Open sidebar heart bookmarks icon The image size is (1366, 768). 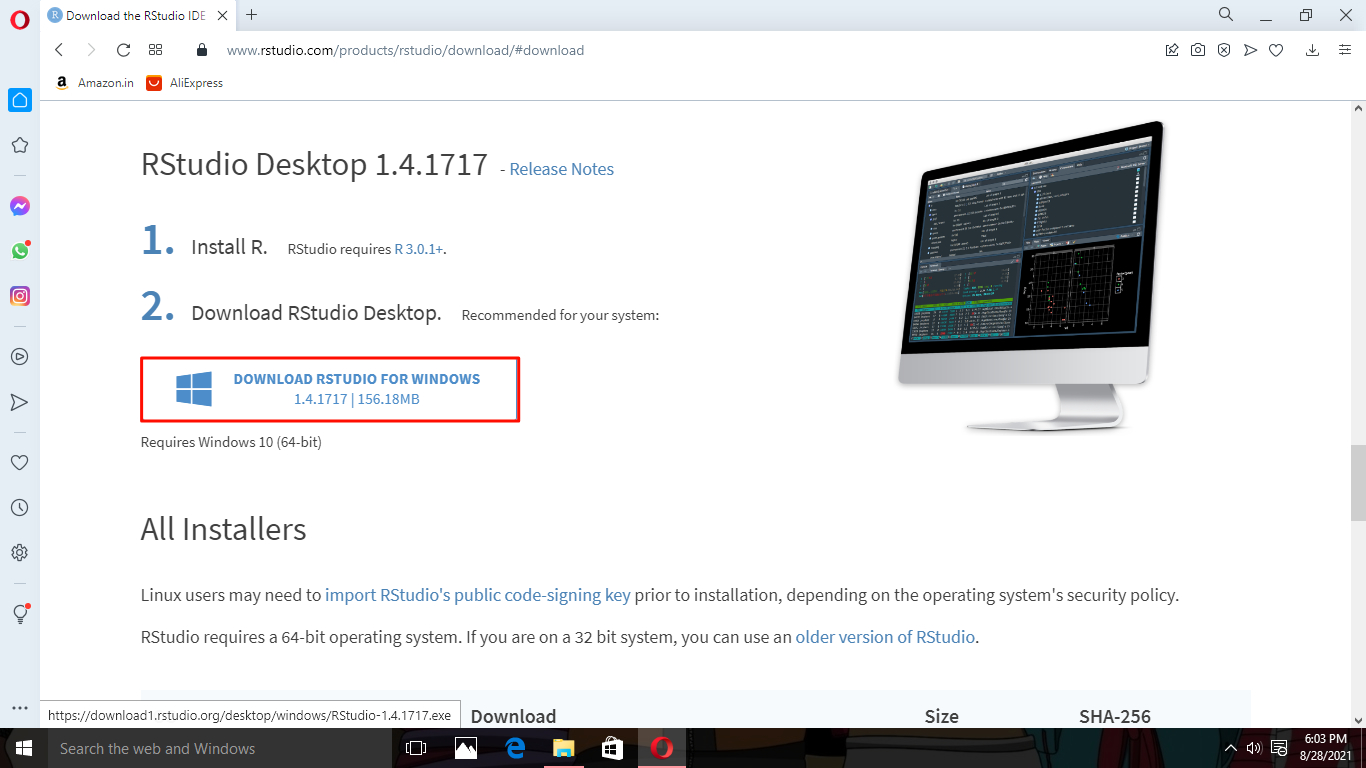[x=20, y=463]
